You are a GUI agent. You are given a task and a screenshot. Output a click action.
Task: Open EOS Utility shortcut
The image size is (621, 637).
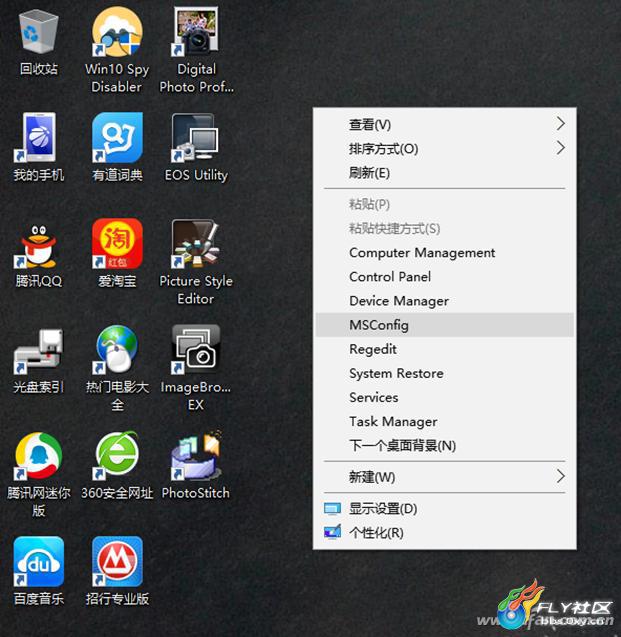(196, 137)
